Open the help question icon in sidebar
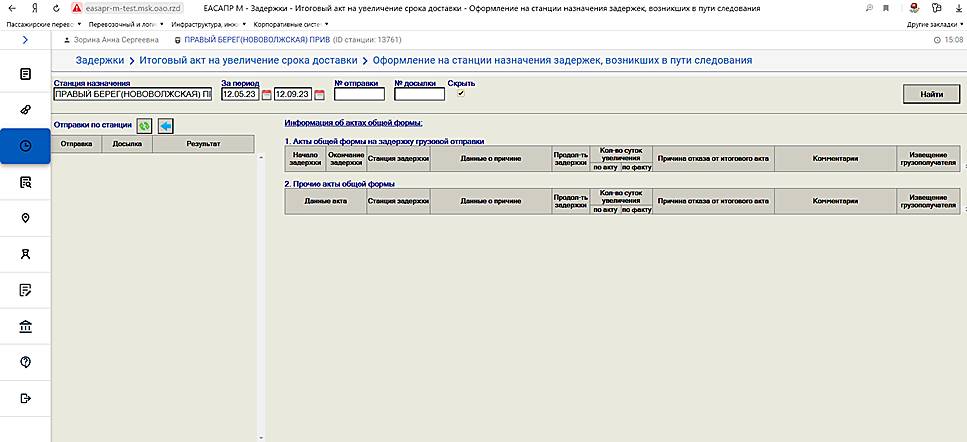 point(25,362)
